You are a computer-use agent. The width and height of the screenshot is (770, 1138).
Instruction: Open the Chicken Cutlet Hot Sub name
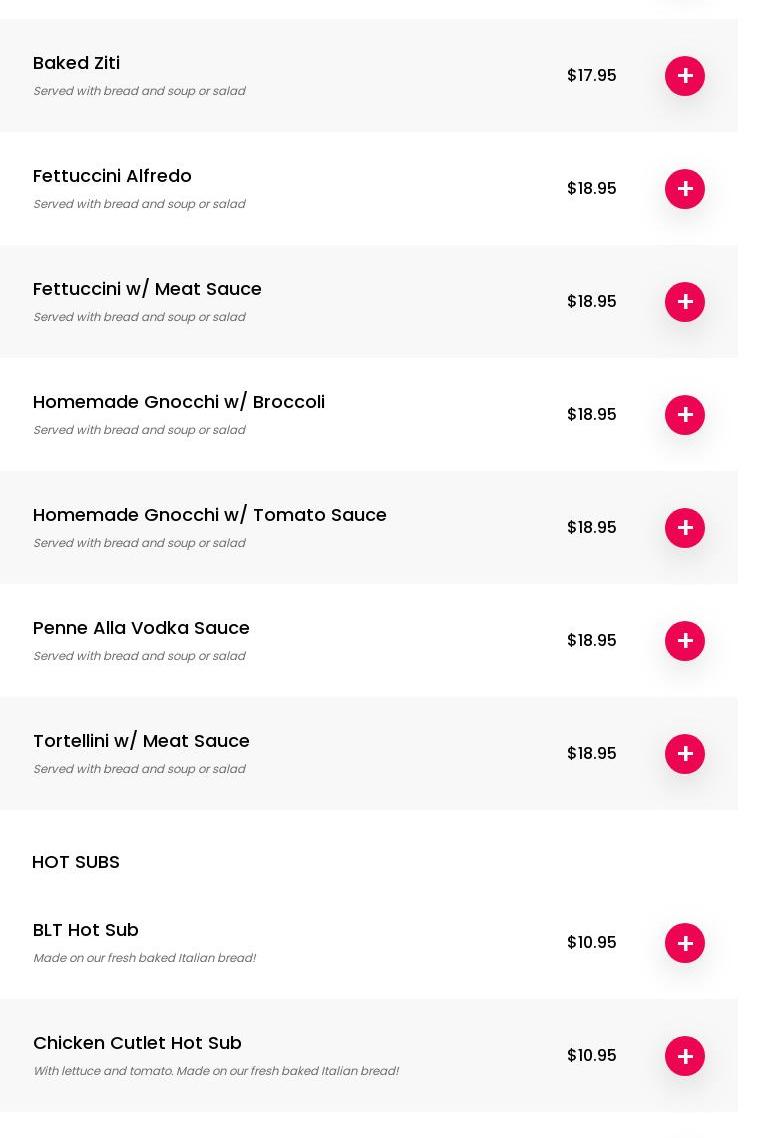tap(137, 1043)
